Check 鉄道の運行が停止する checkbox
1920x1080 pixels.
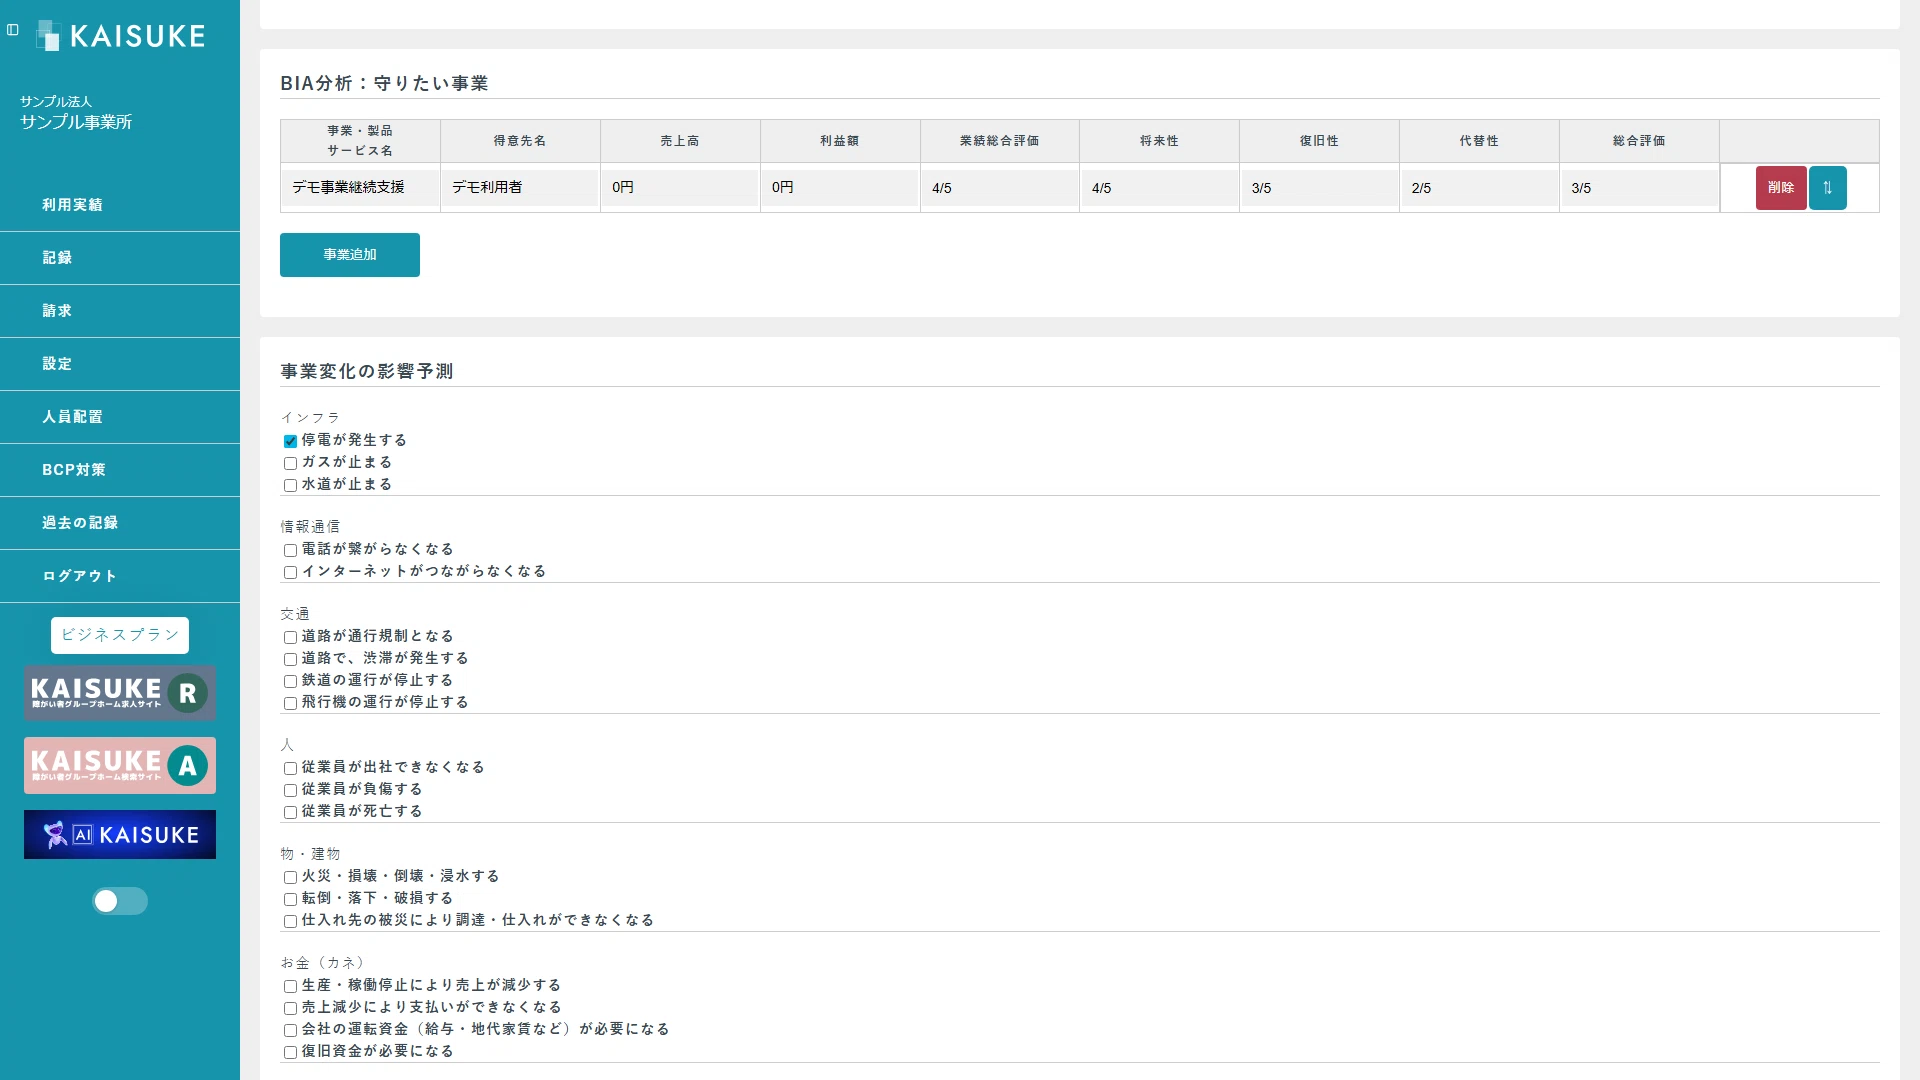290,681
